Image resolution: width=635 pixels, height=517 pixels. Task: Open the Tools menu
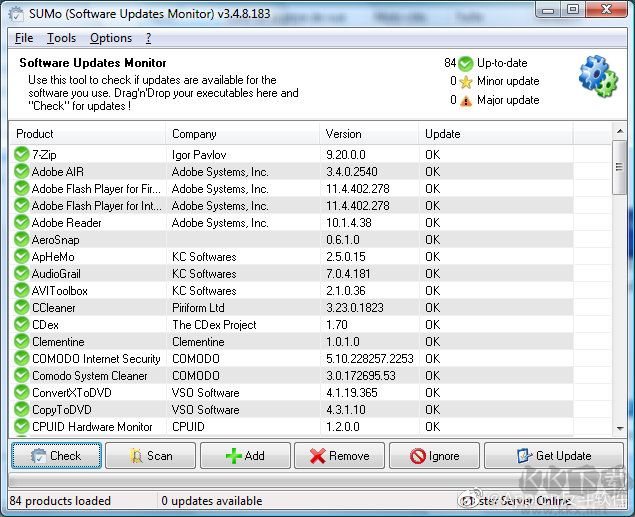pyautogui.click(x=61, y=38)
